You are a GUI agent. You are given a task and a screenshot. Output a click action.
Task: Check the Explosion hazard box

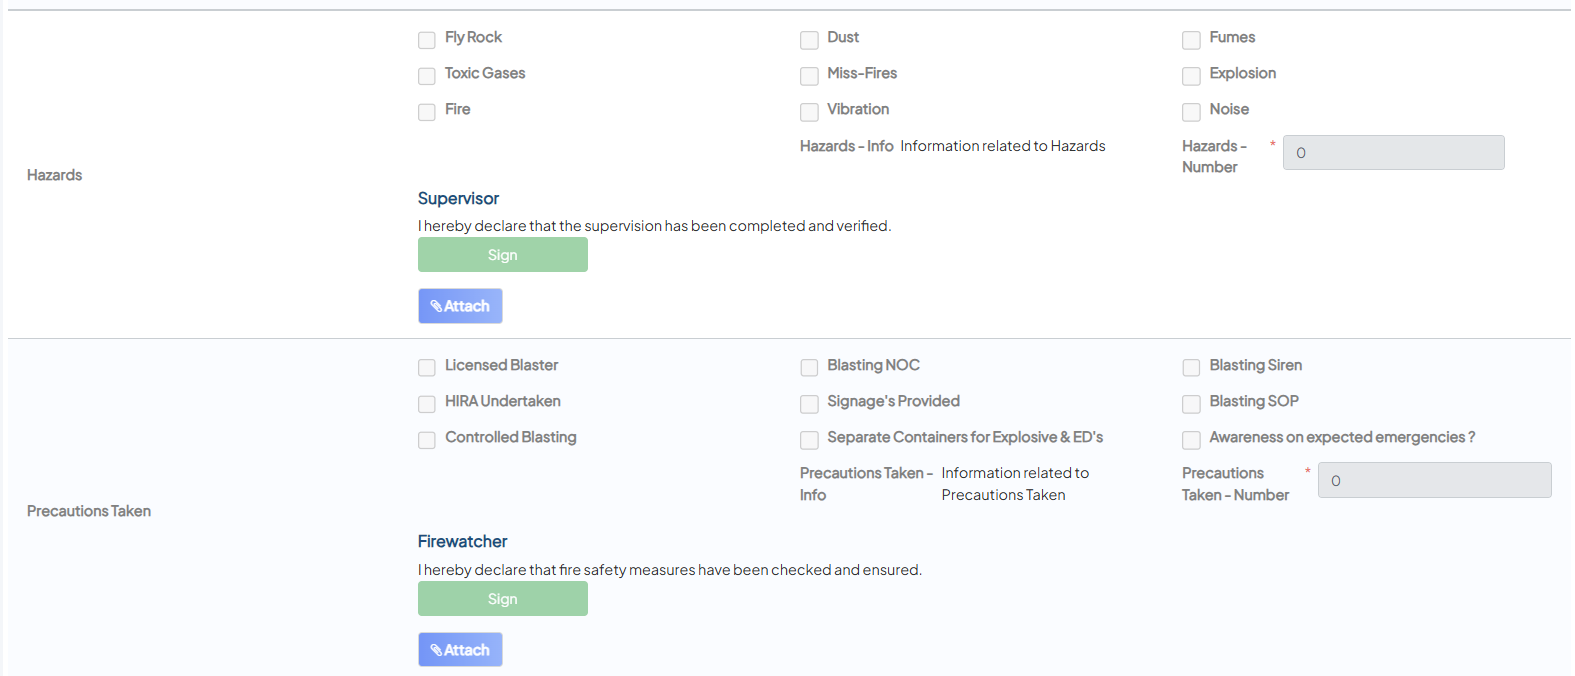[x=1191, y=76]
